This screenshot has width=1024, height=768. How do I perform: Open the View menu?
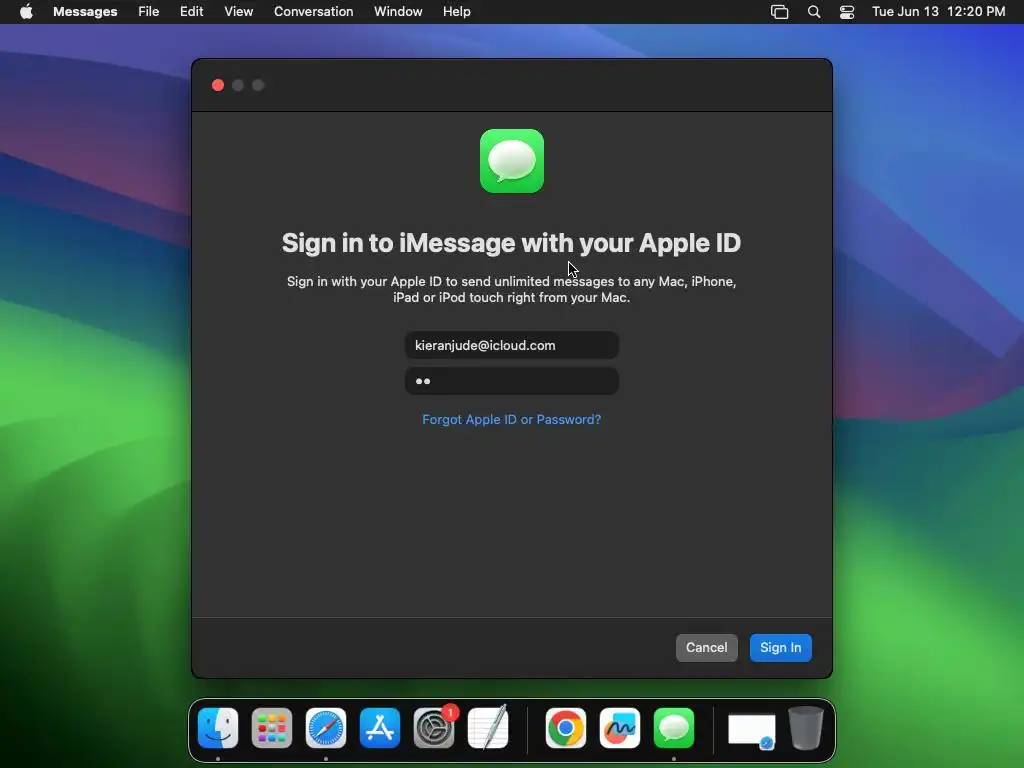point(238,11)
